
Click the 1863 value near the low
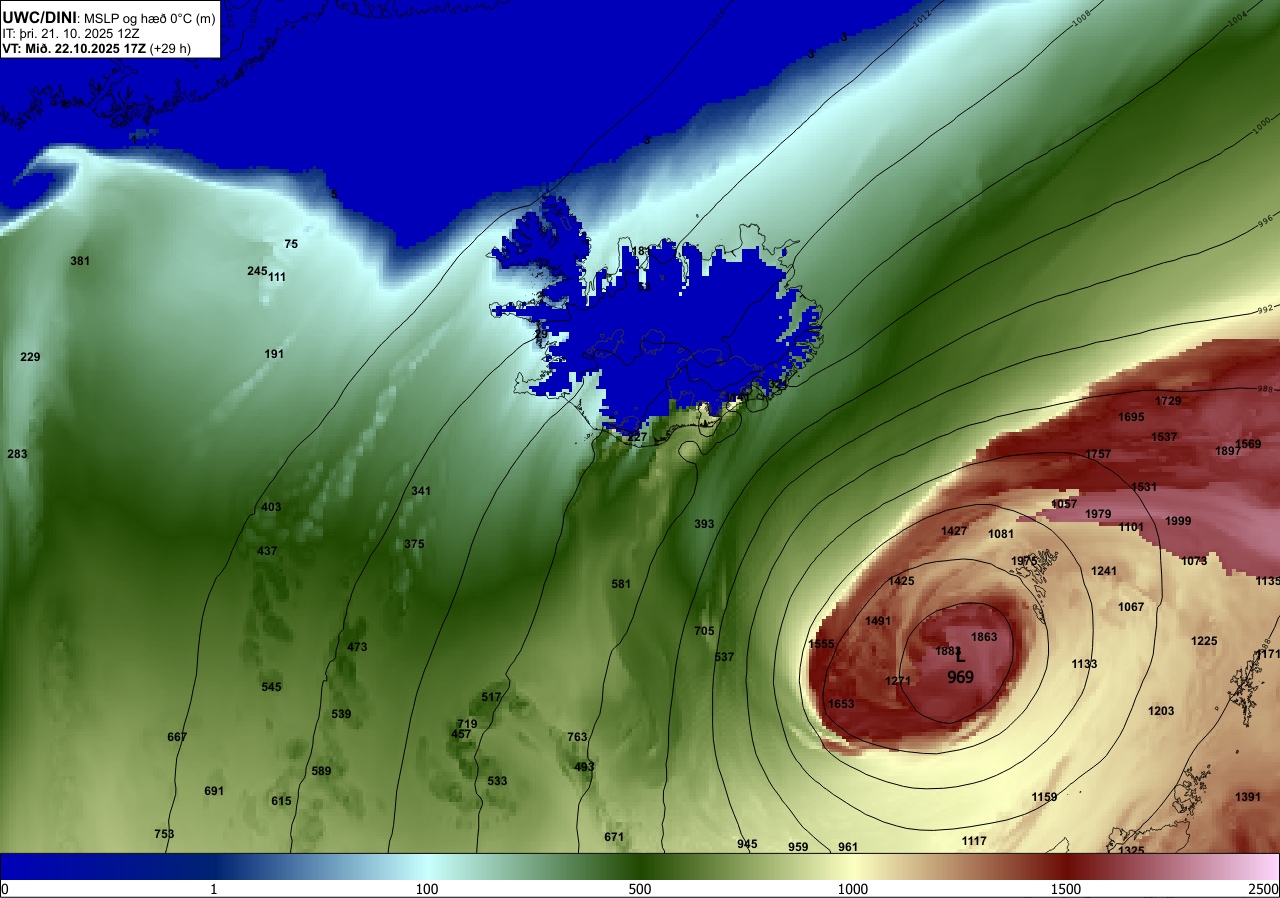click(984, 637)
